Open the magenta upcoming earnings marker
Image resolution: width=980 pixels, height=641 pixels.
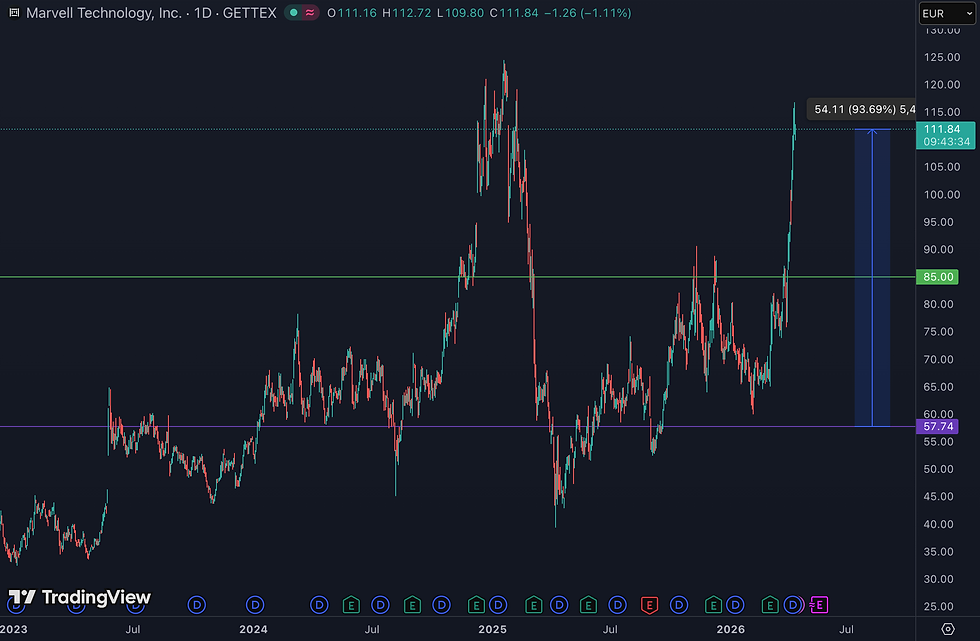click(x=819, y=605)
